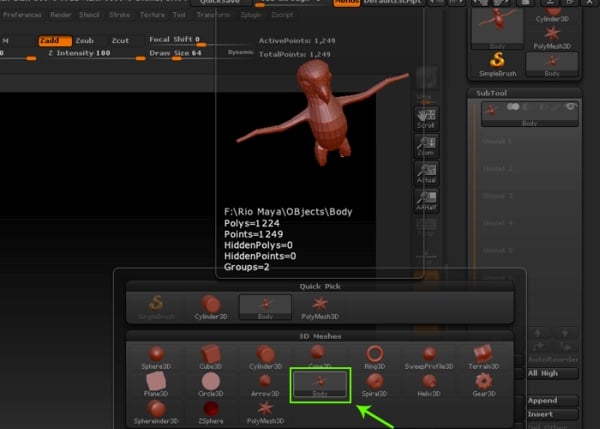The image size is (600, 429).
Task: Collapse the 3D Meshes section
Action: (x=320, y=335)
